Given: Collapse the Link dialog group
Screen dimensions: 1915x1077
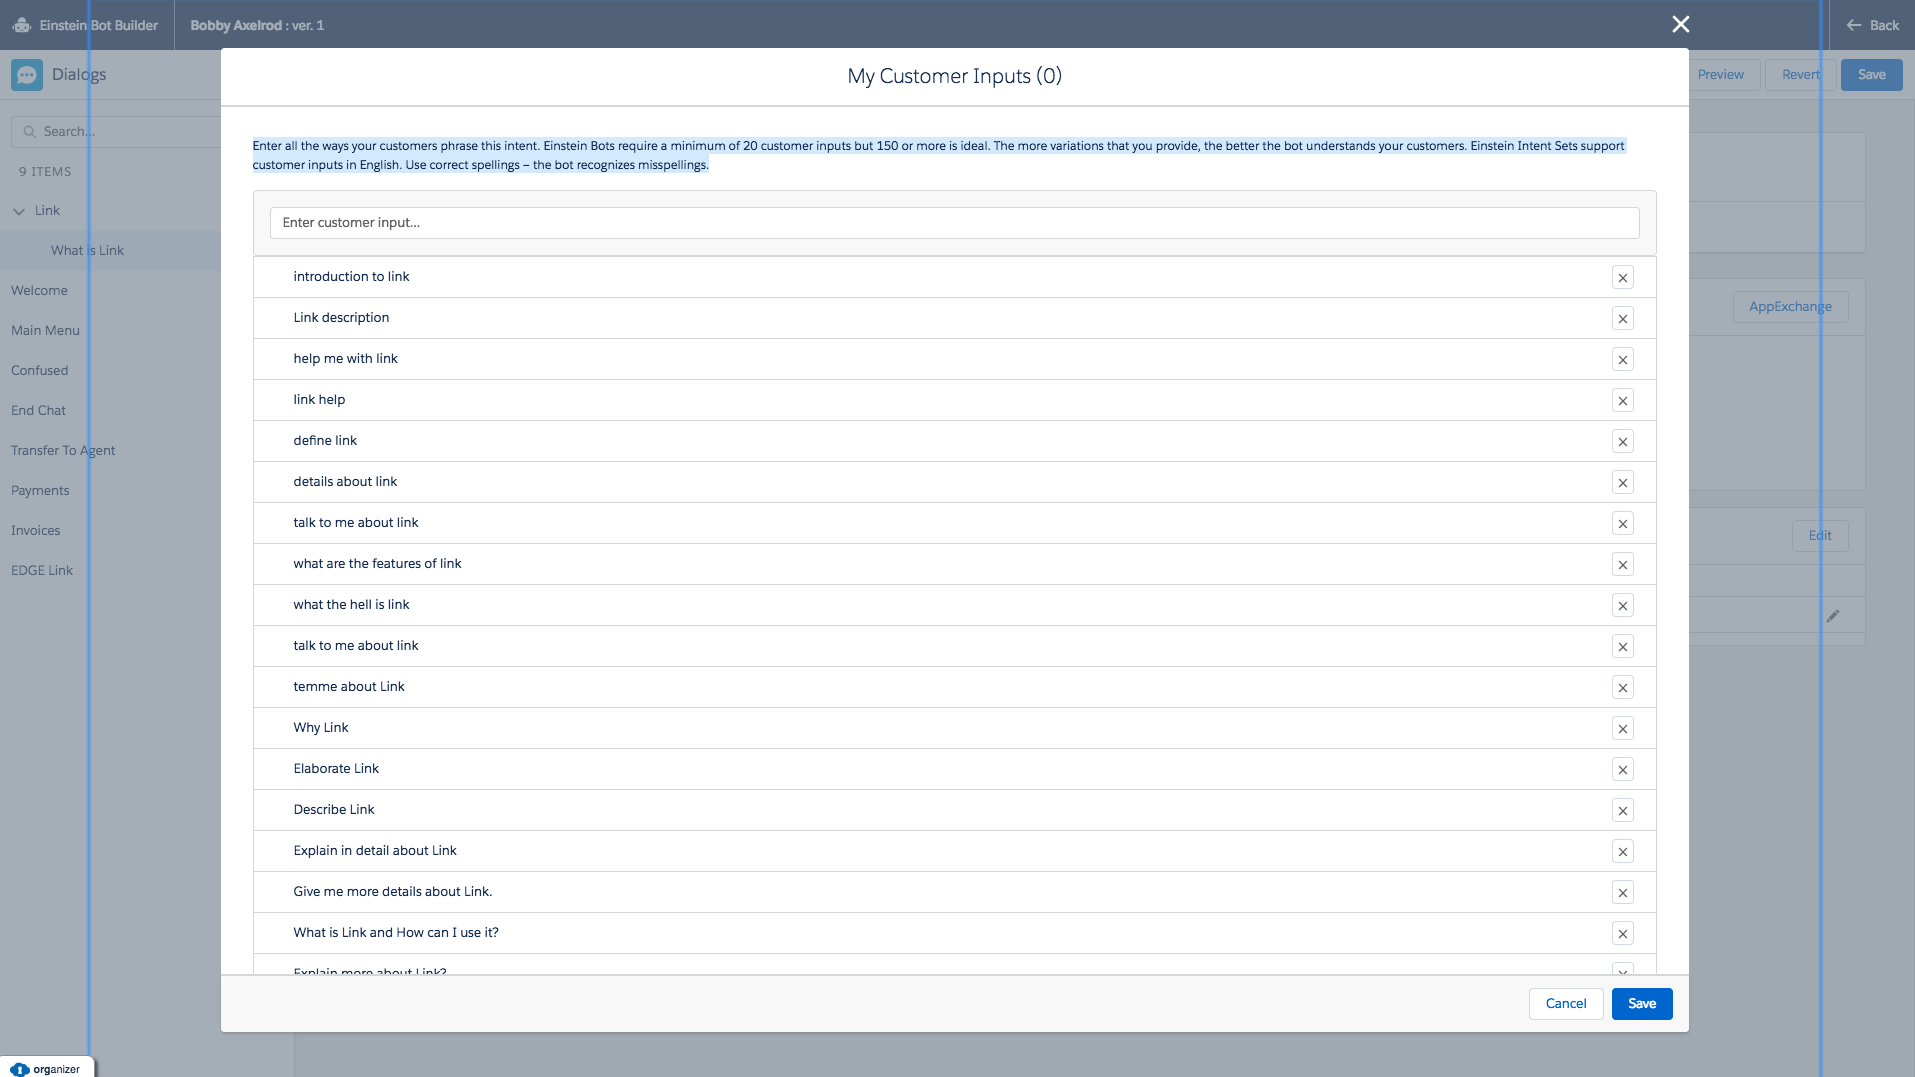Looking at the screenshot, I should click(19, 211).
